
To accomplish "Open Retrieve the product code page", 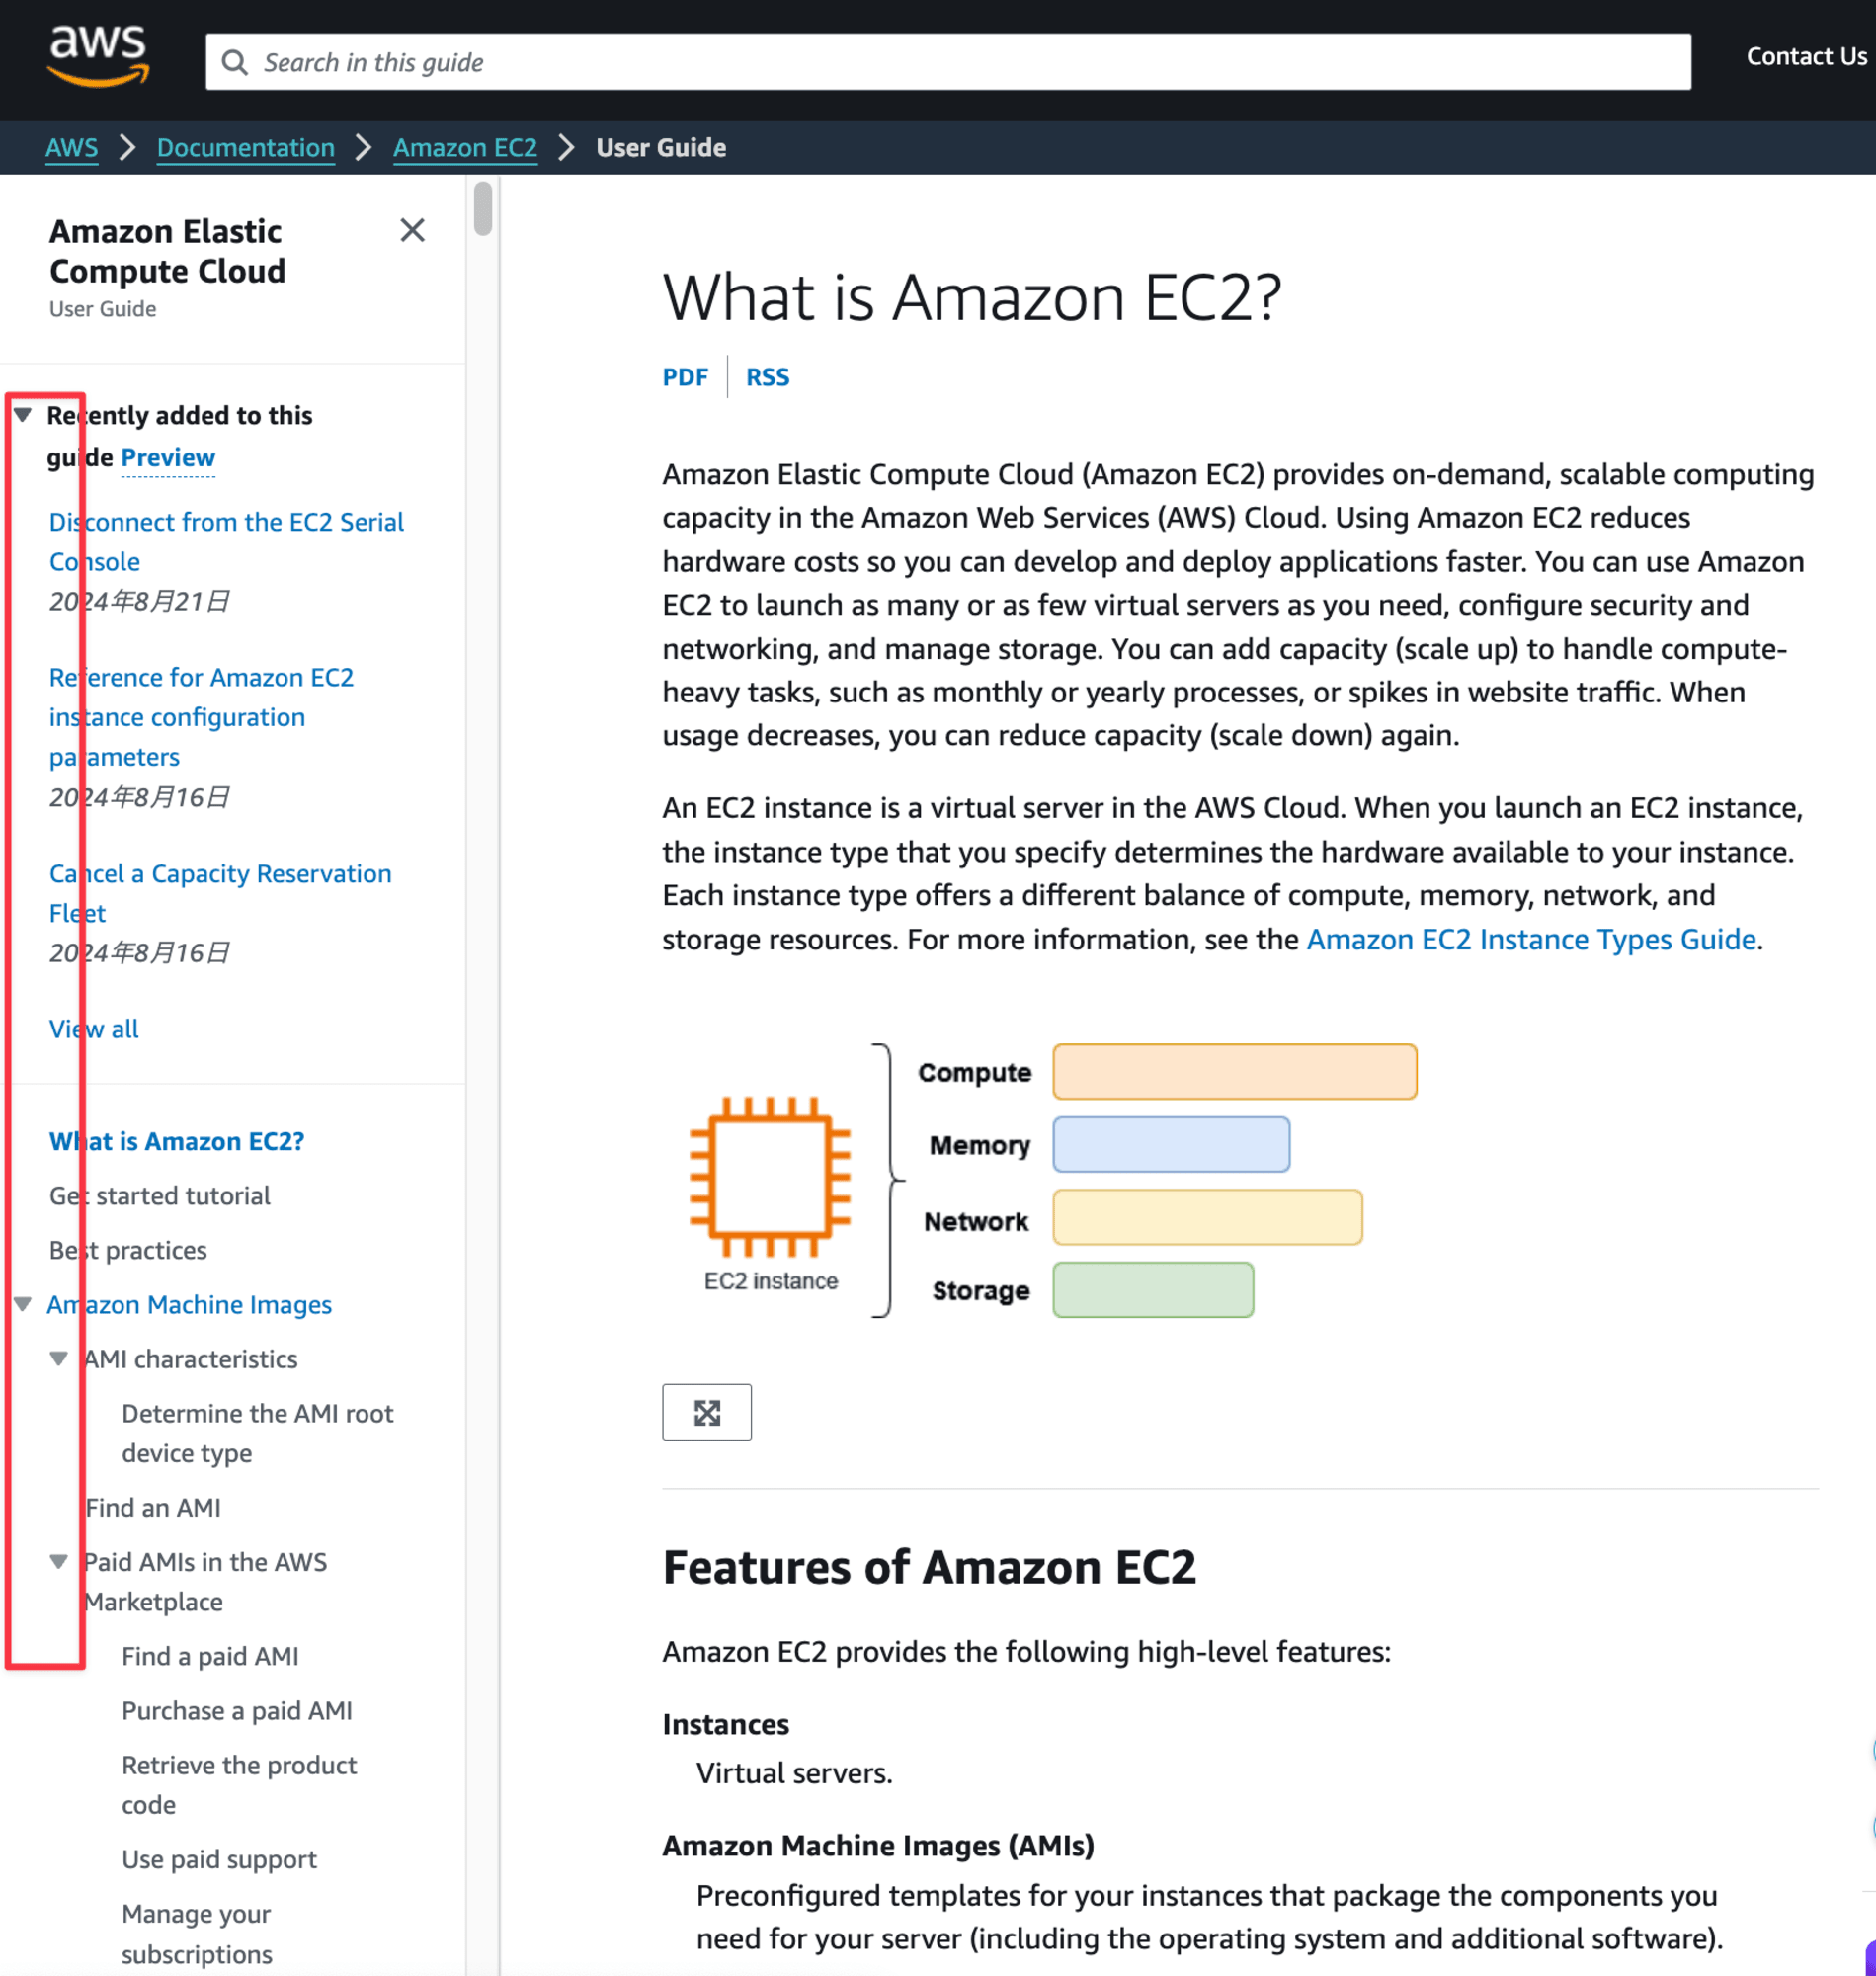I will coord(239,1785).
